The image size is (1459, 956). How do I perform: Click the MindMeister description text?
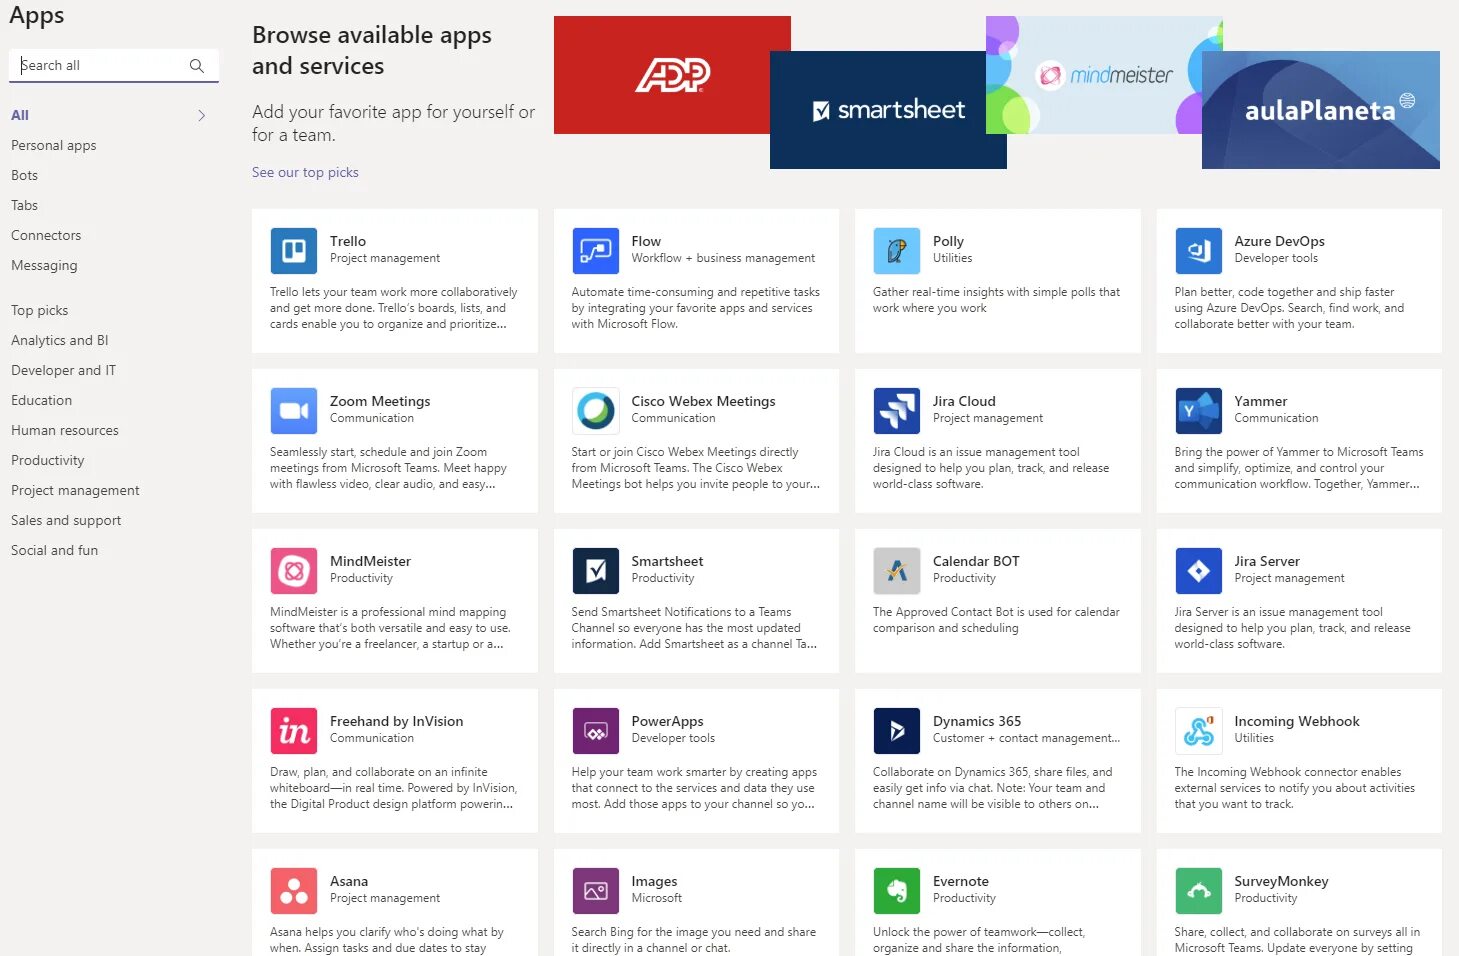[390, 628]
